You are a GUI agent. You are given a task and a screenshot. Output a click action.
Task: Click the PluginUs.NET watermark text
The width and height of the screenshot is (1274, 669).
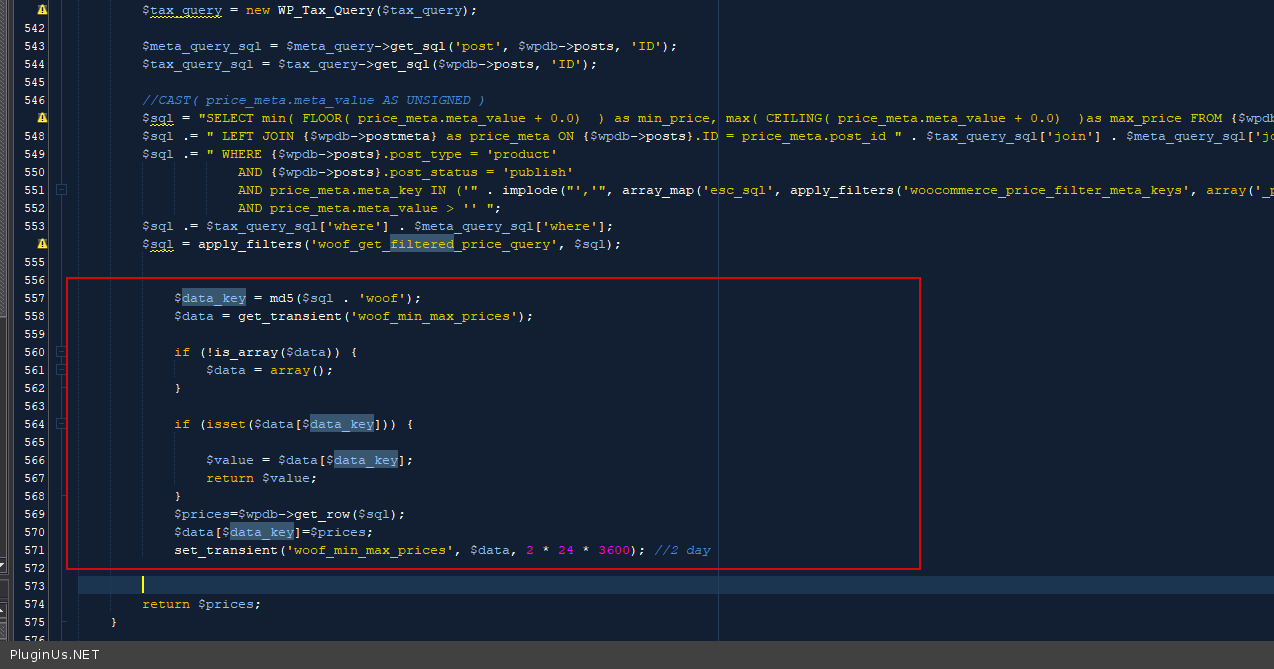coord(55,655)
